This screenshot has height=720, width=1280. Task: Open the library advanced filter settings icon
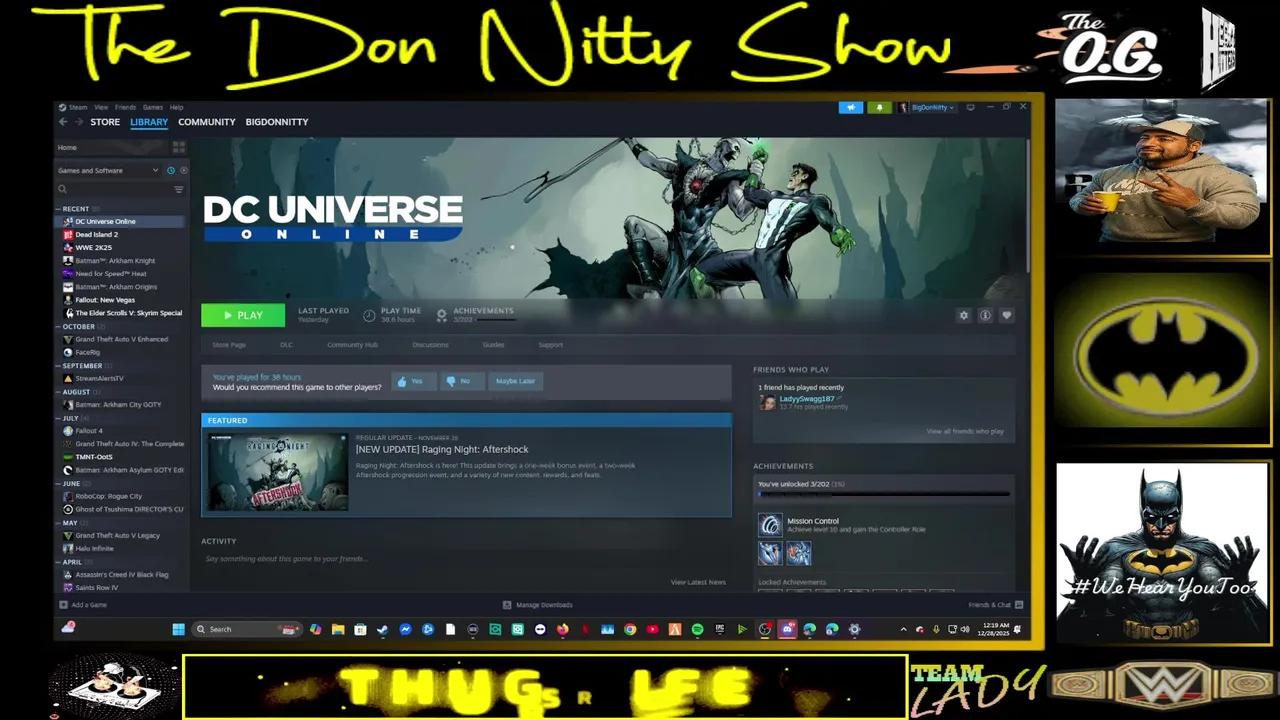[x=179, y=189]
